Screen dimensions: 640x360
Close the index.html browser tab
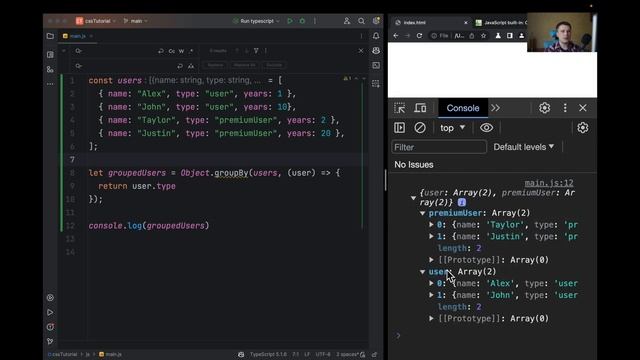pos(465,22)
